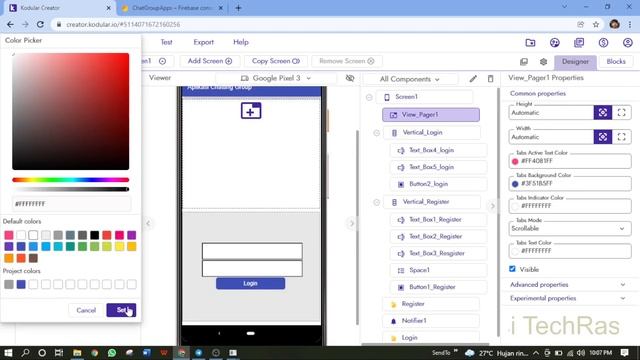
Task: Choose the blue project color swatch
Action: click(21, 284)
